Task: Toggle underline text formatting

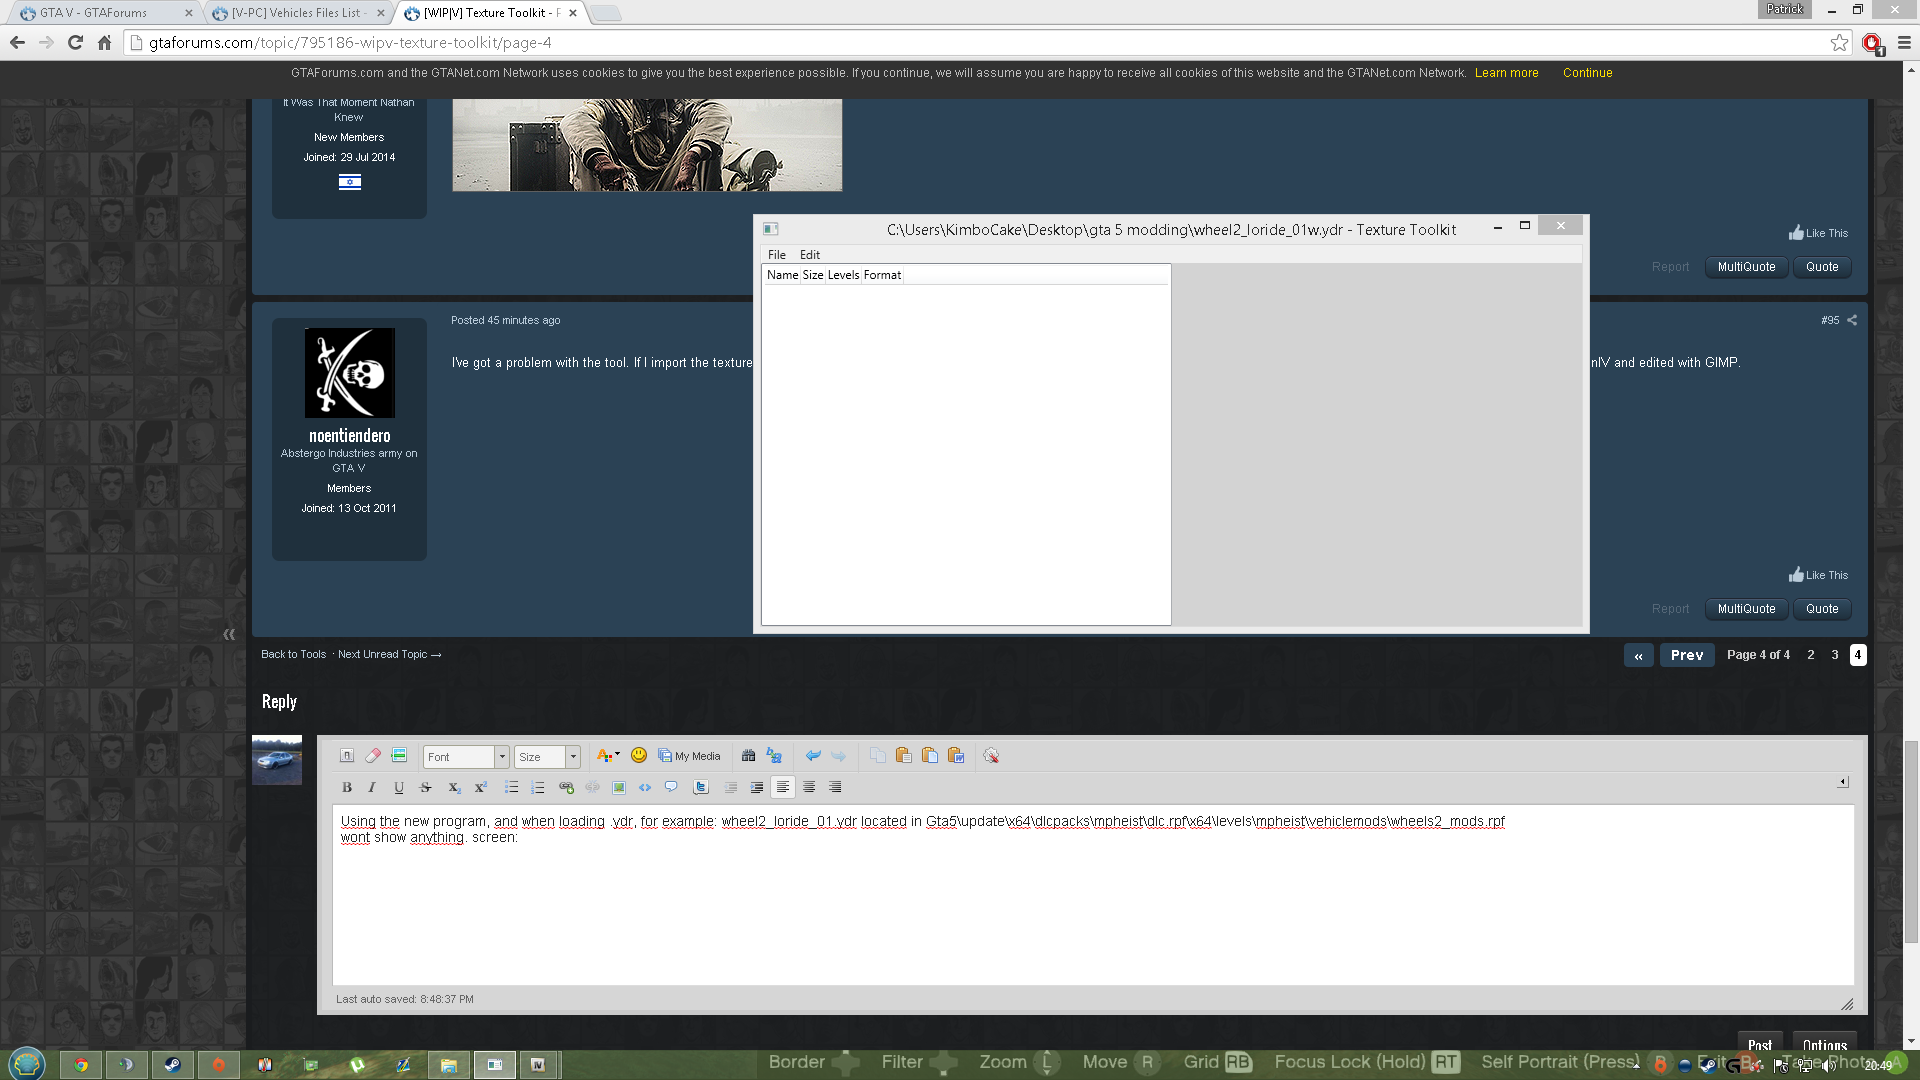Action: tap(399, 788)
